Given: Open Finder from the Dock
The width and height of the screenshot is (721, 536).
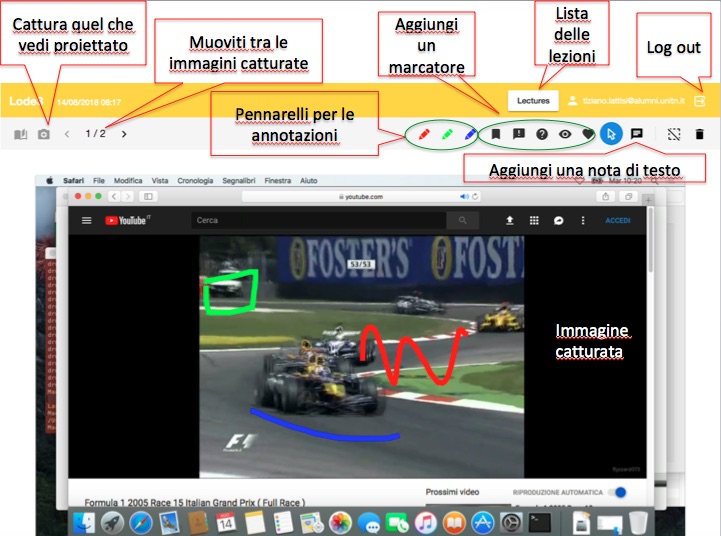Looking at the screenshot, I should pos(84,523).
